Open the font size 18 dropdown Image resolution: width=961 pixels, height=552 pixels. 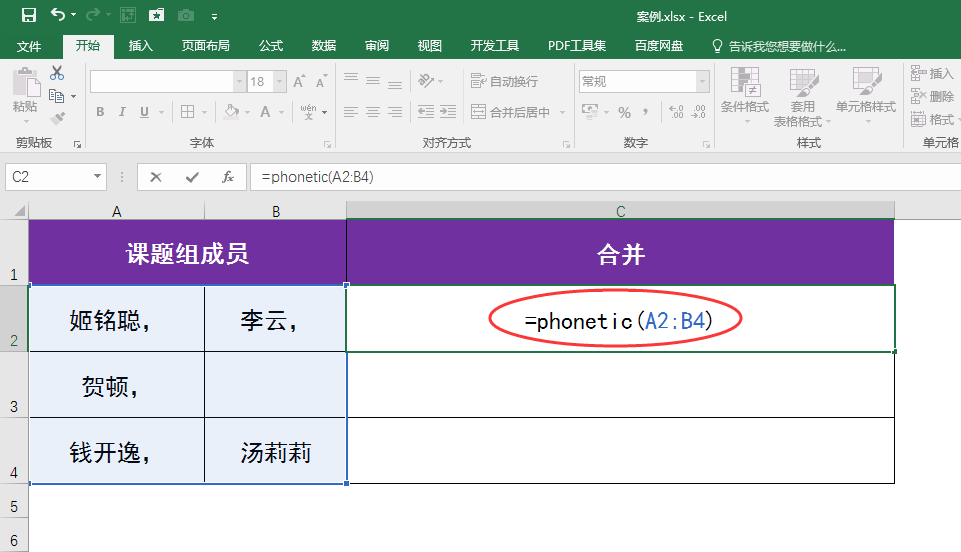[279, 81]
